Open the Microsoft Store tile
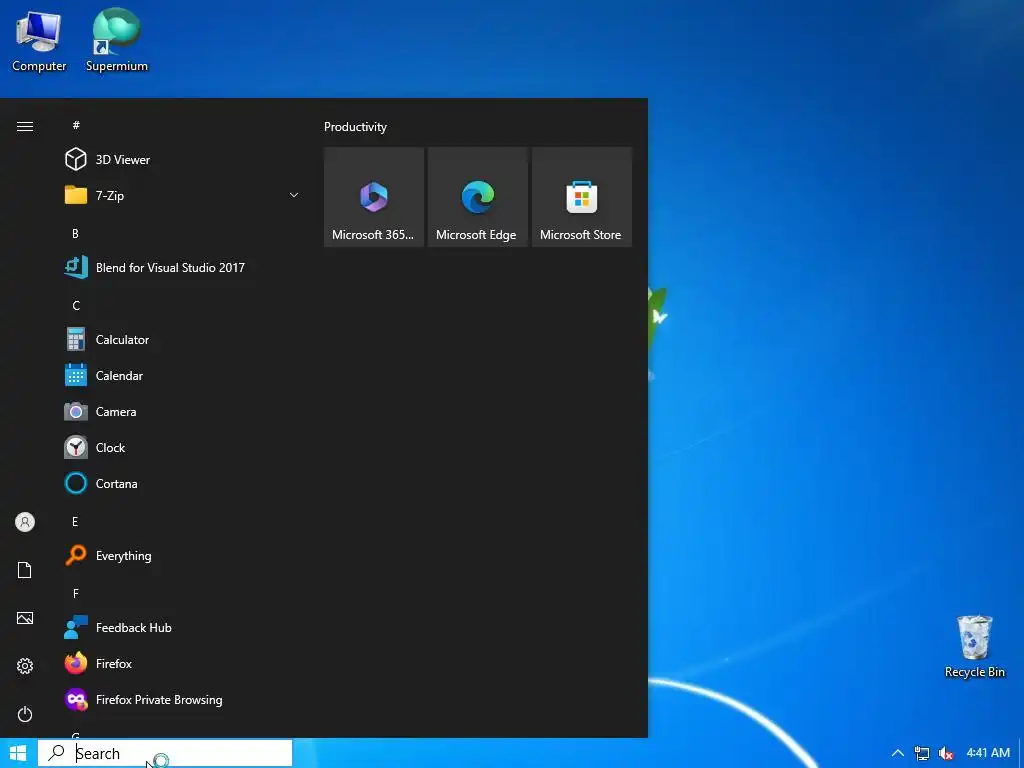Image resolution: width=1024 pixels, height=768 pixels. coord(582,197)
